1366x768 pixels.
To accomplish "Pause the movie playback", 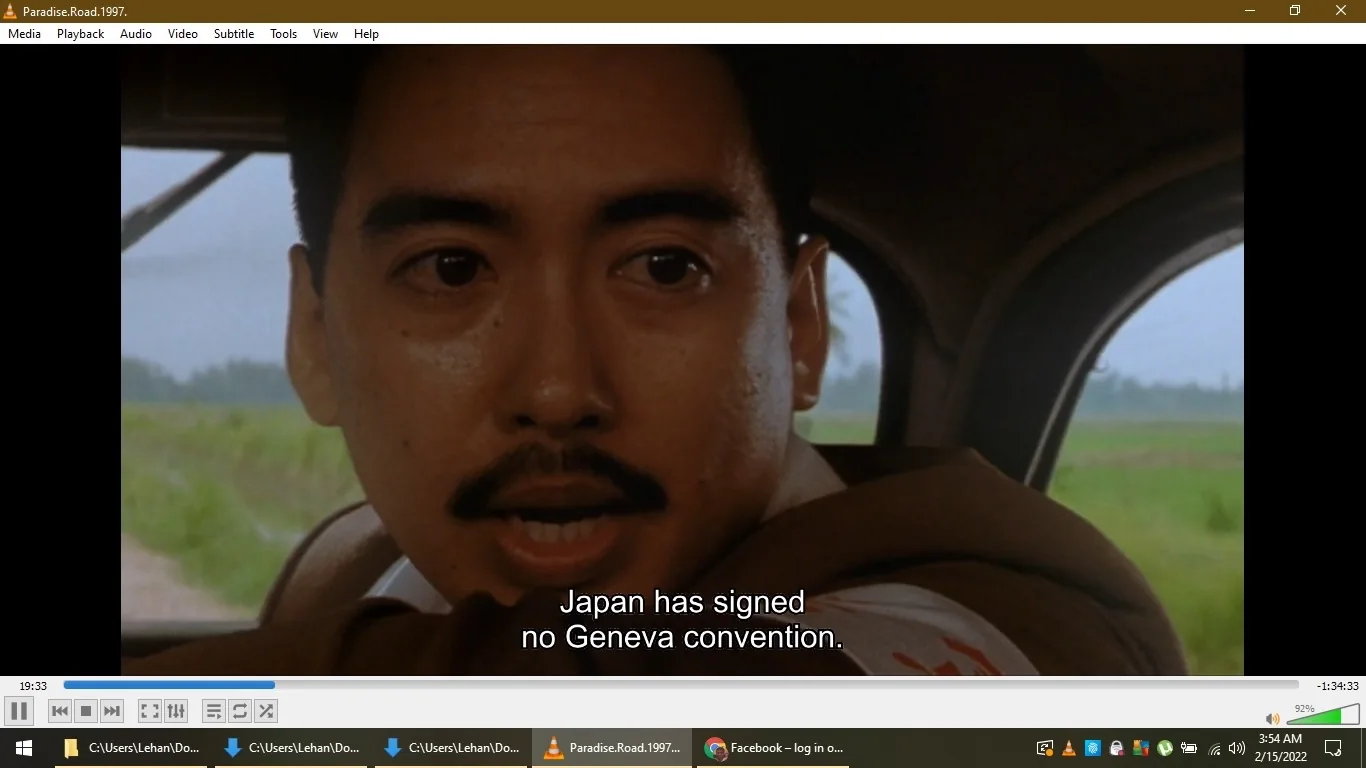I will (x=18, y=711).
